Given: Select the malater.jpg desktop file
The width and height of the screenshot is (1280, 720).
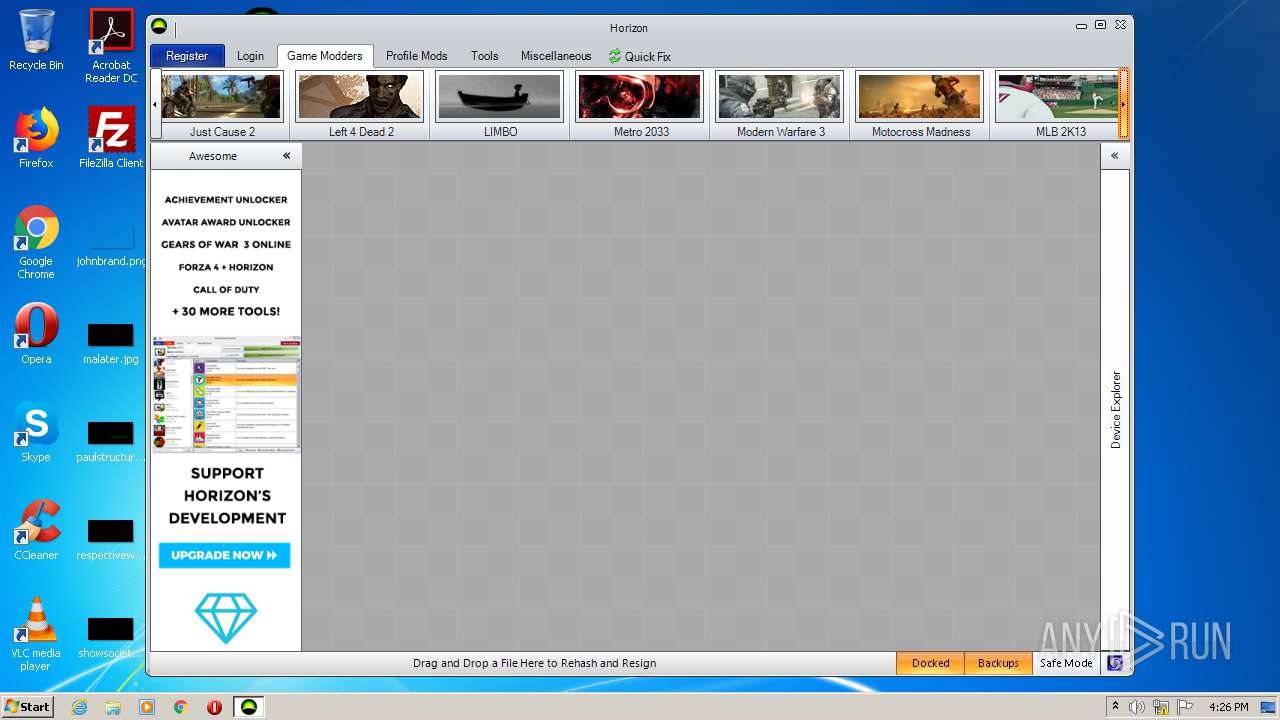Looking at the screenshot, I should (x=111, y=344).
